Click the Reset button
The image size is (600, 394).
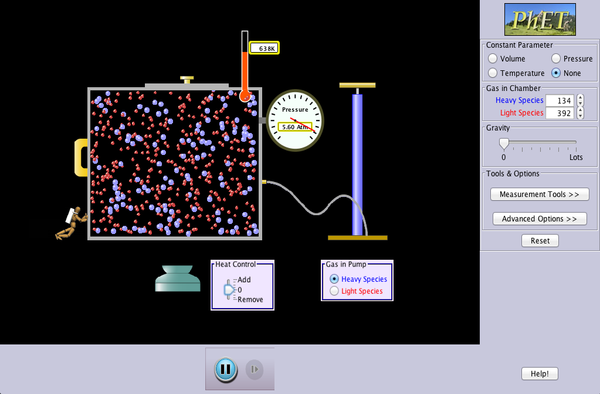(x=540, y=241)
